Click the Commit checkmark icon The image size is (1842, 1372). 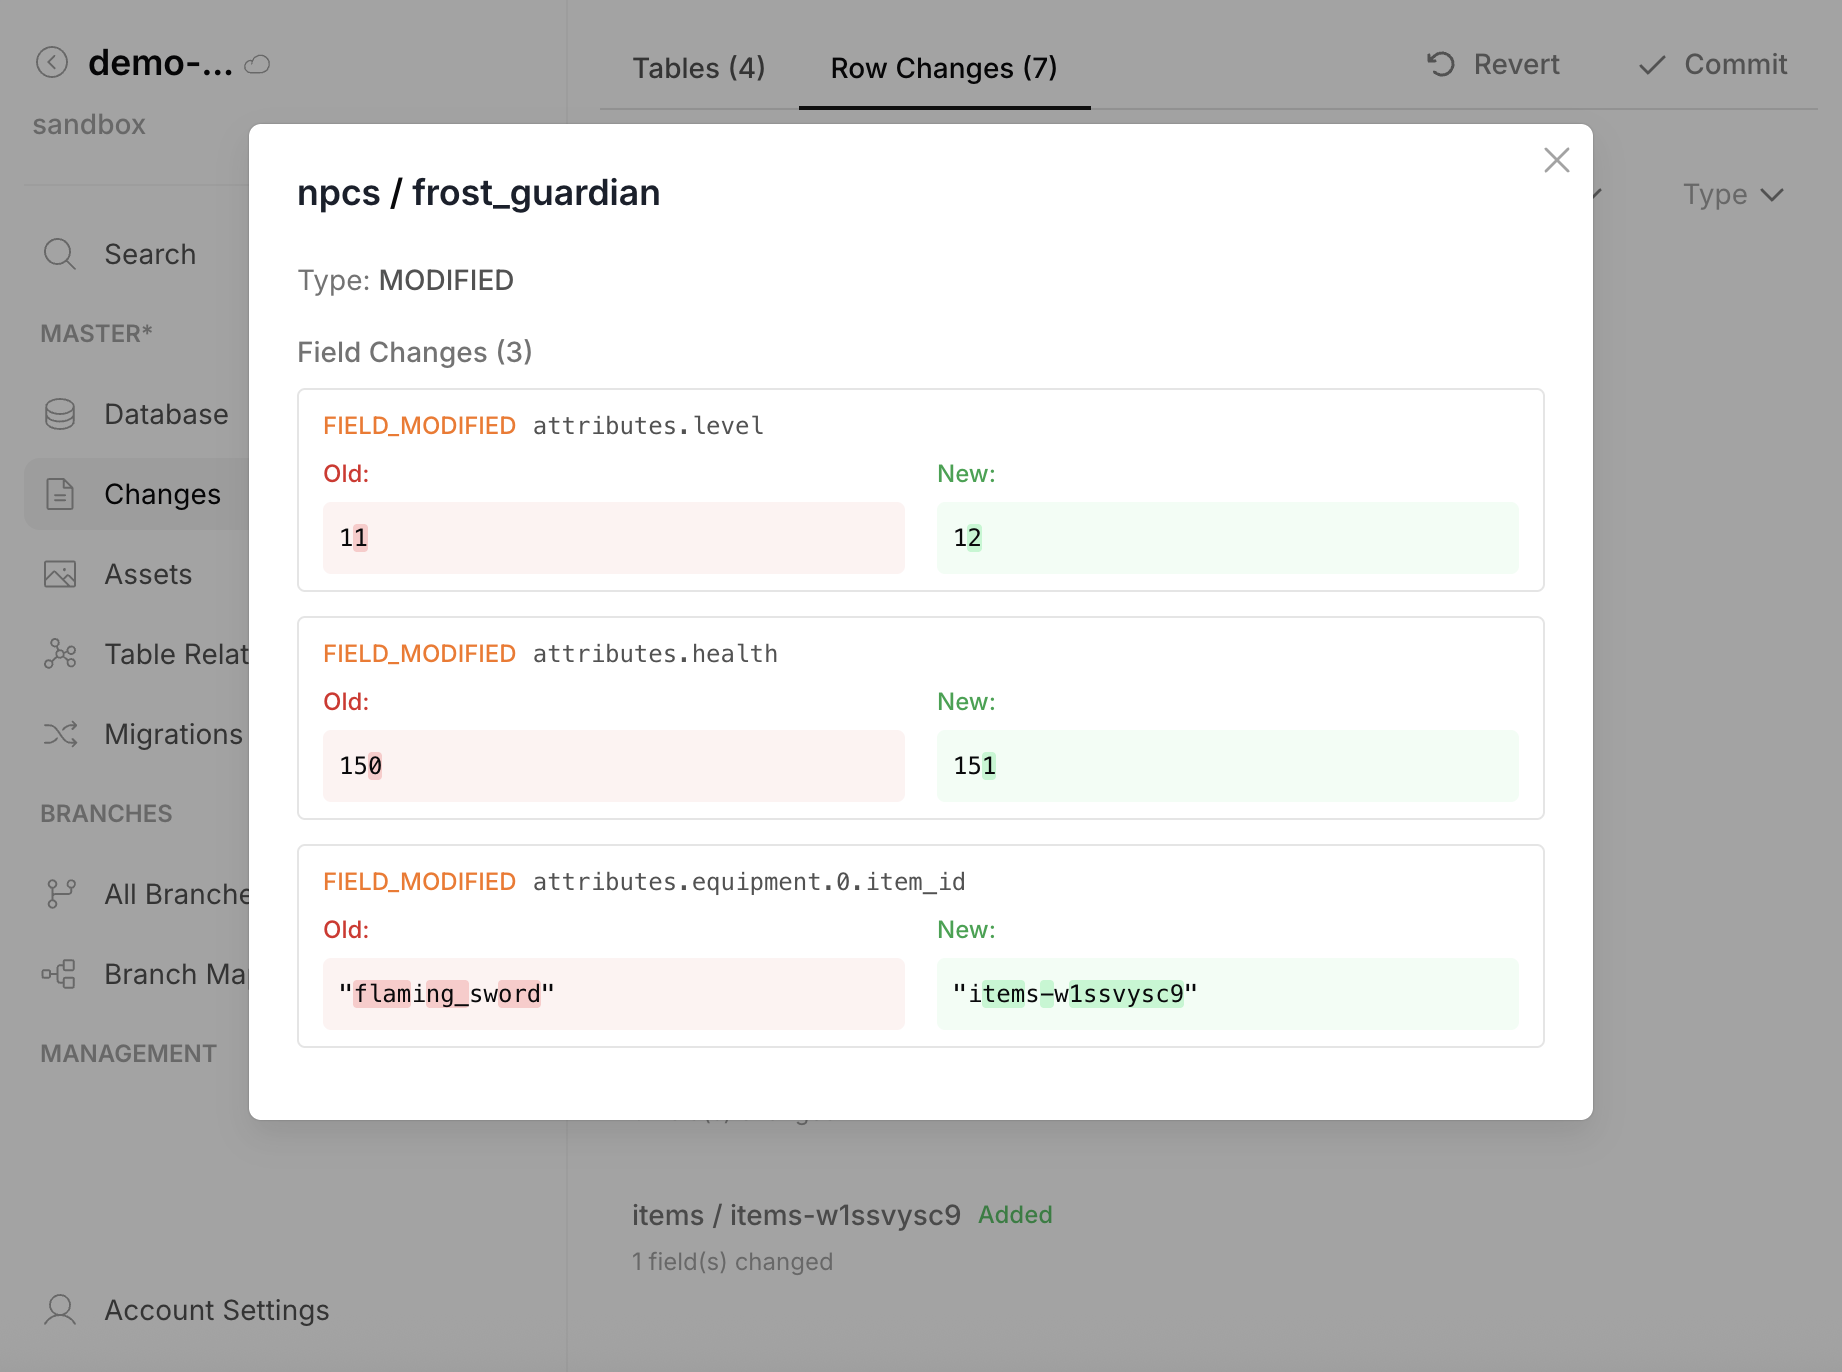pos(1652,64)
